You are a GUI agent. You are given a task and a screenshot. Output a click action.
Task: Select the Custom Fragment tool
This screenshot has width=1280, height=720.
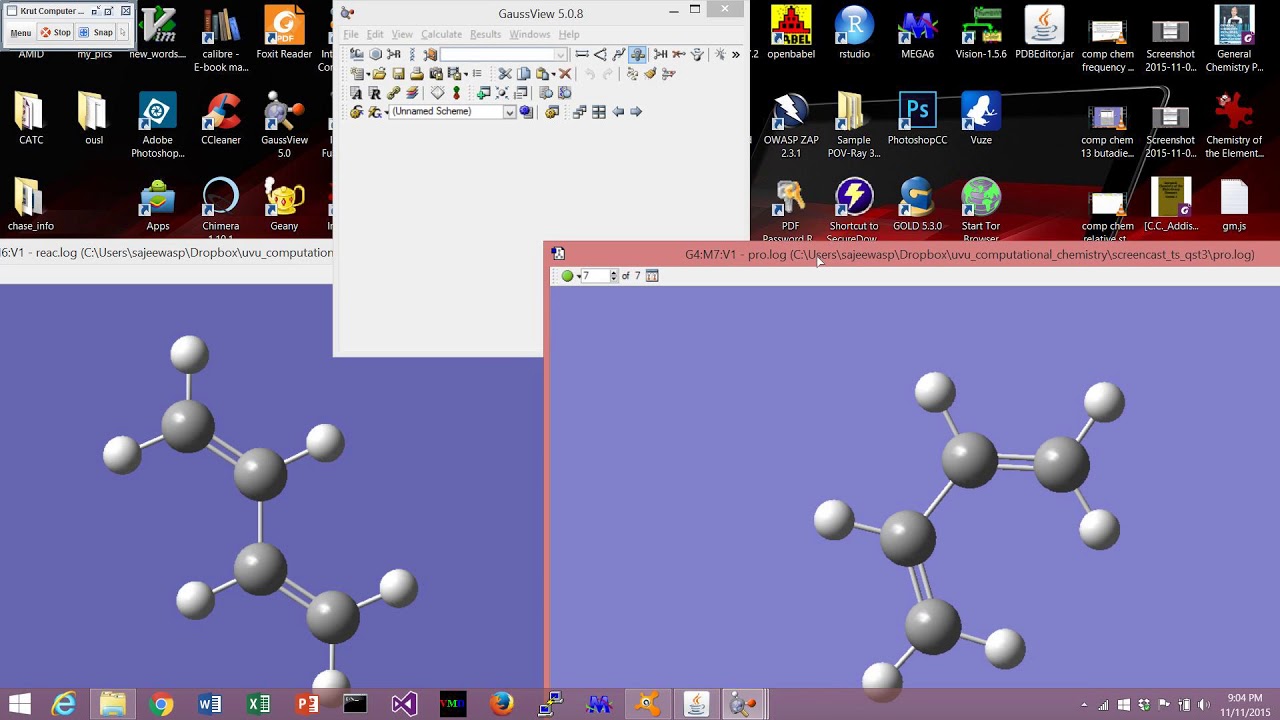(x=430, y=54)
